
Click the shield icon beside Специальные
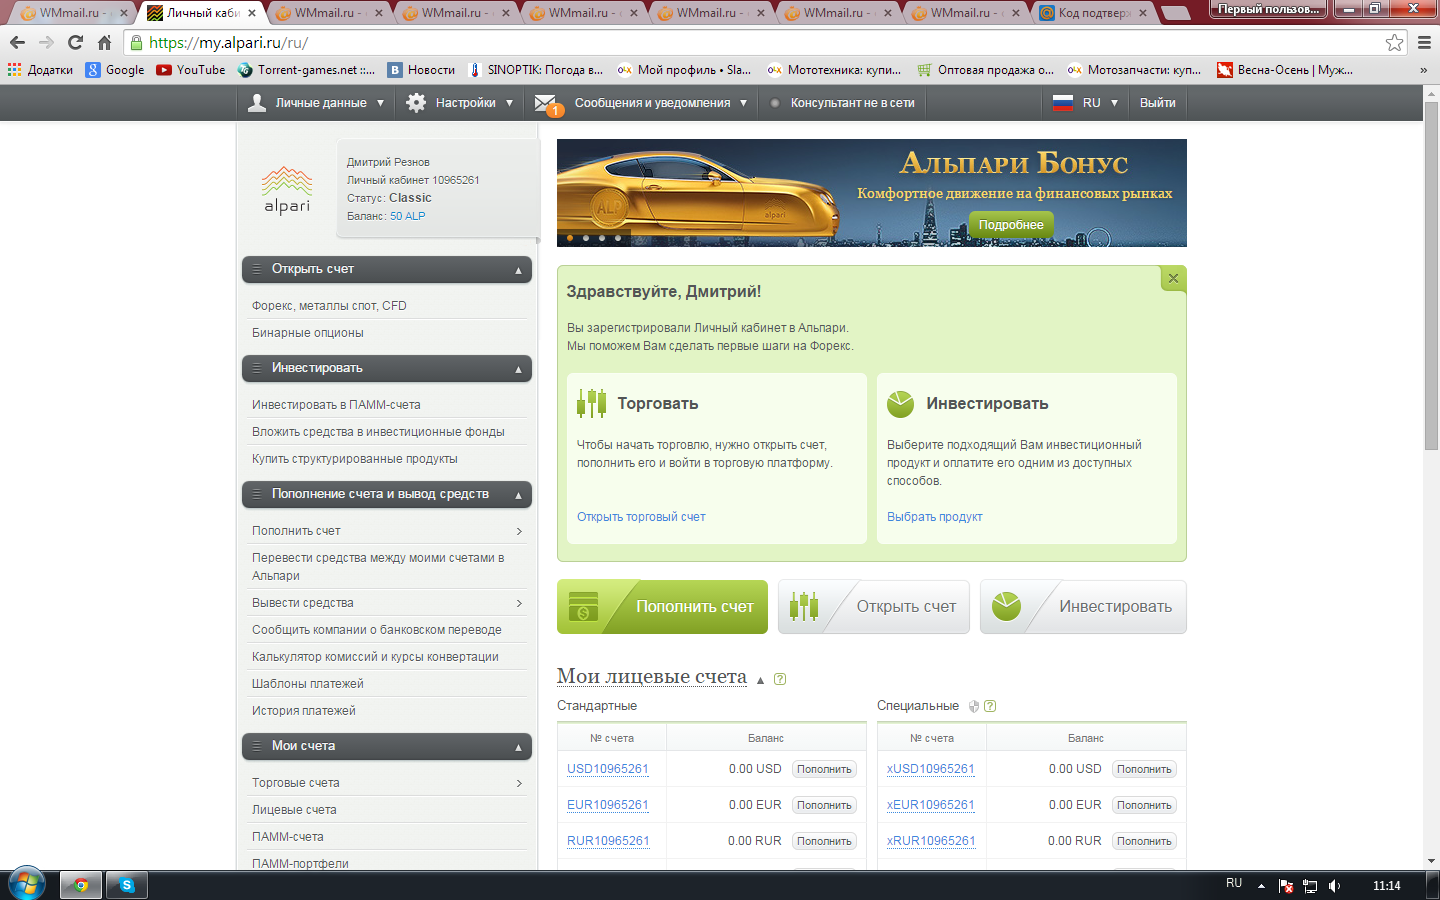coord(974,706)
